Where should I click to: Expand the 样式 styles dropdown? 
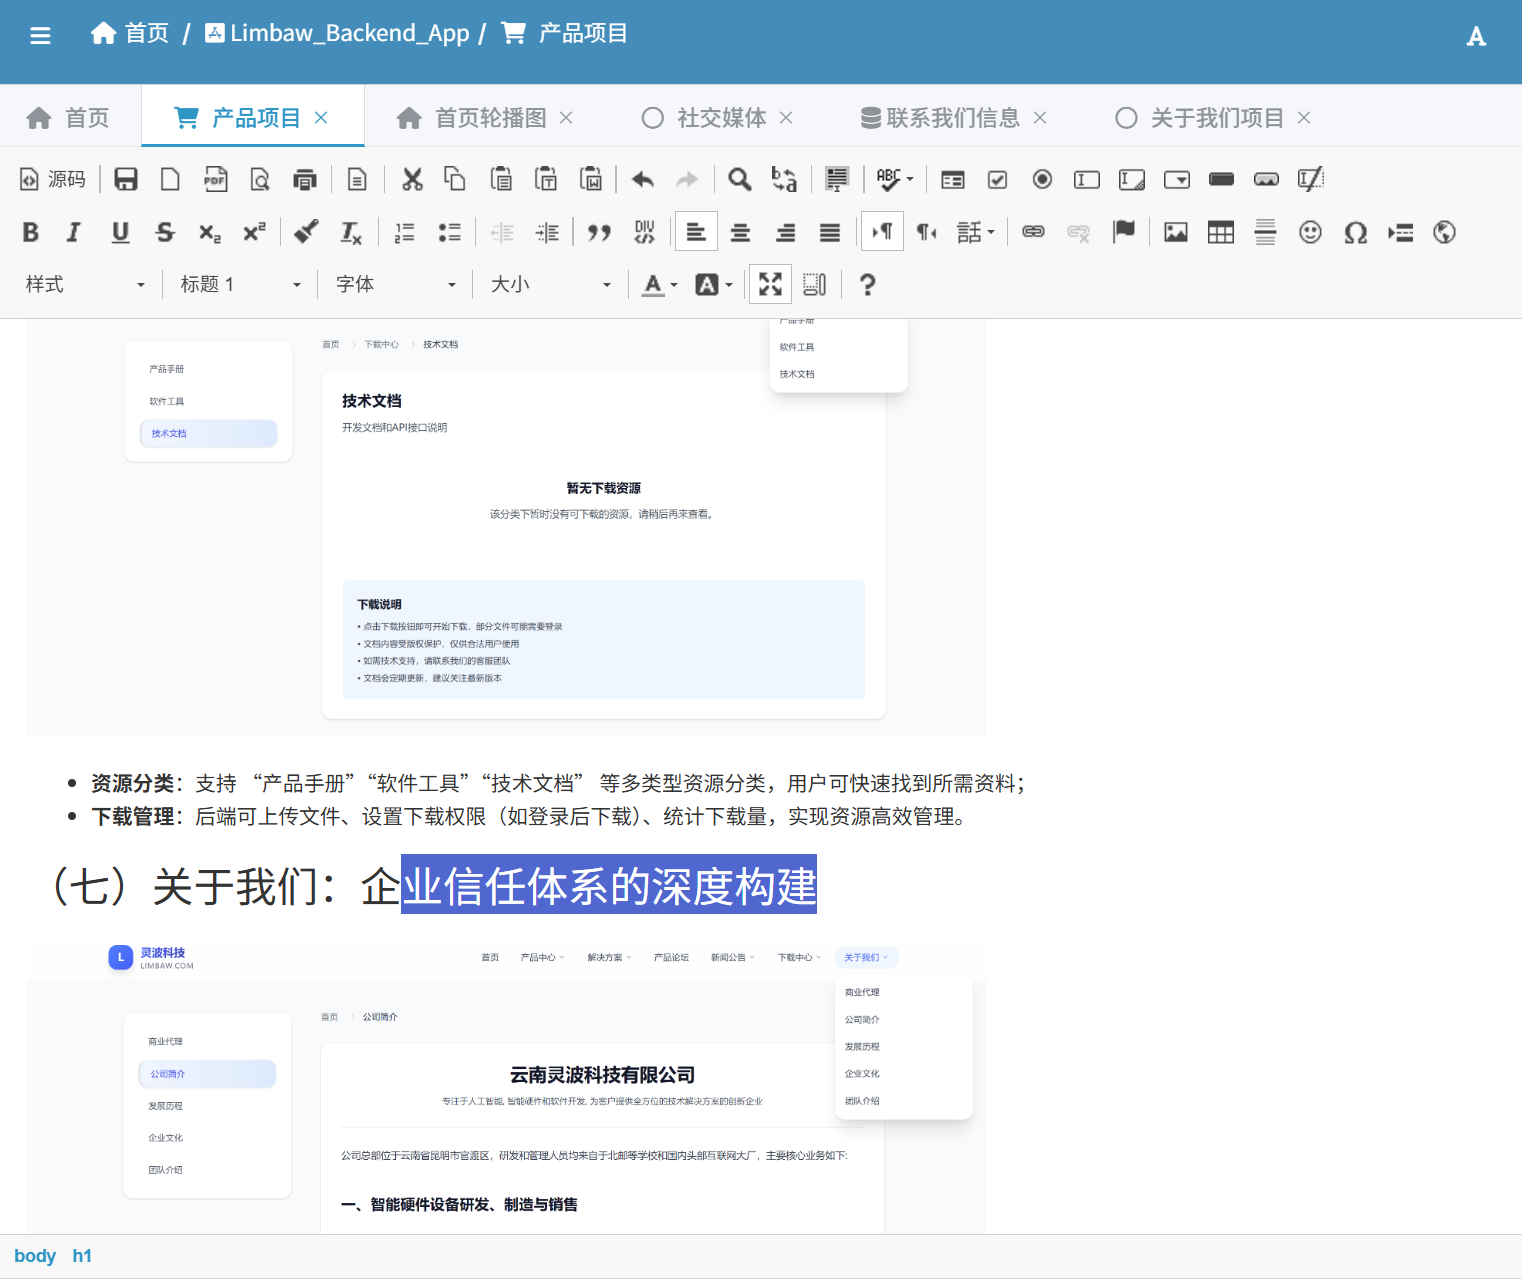click(x=85, y=284)
